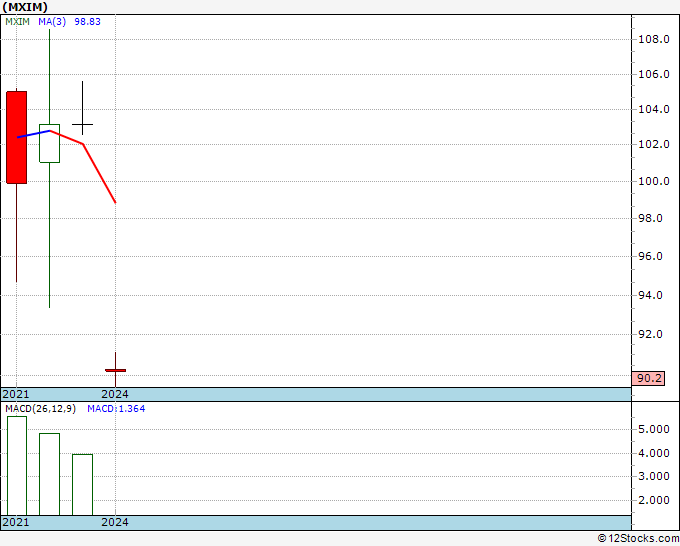Click the 92.0 price axis label

[650, 334]
